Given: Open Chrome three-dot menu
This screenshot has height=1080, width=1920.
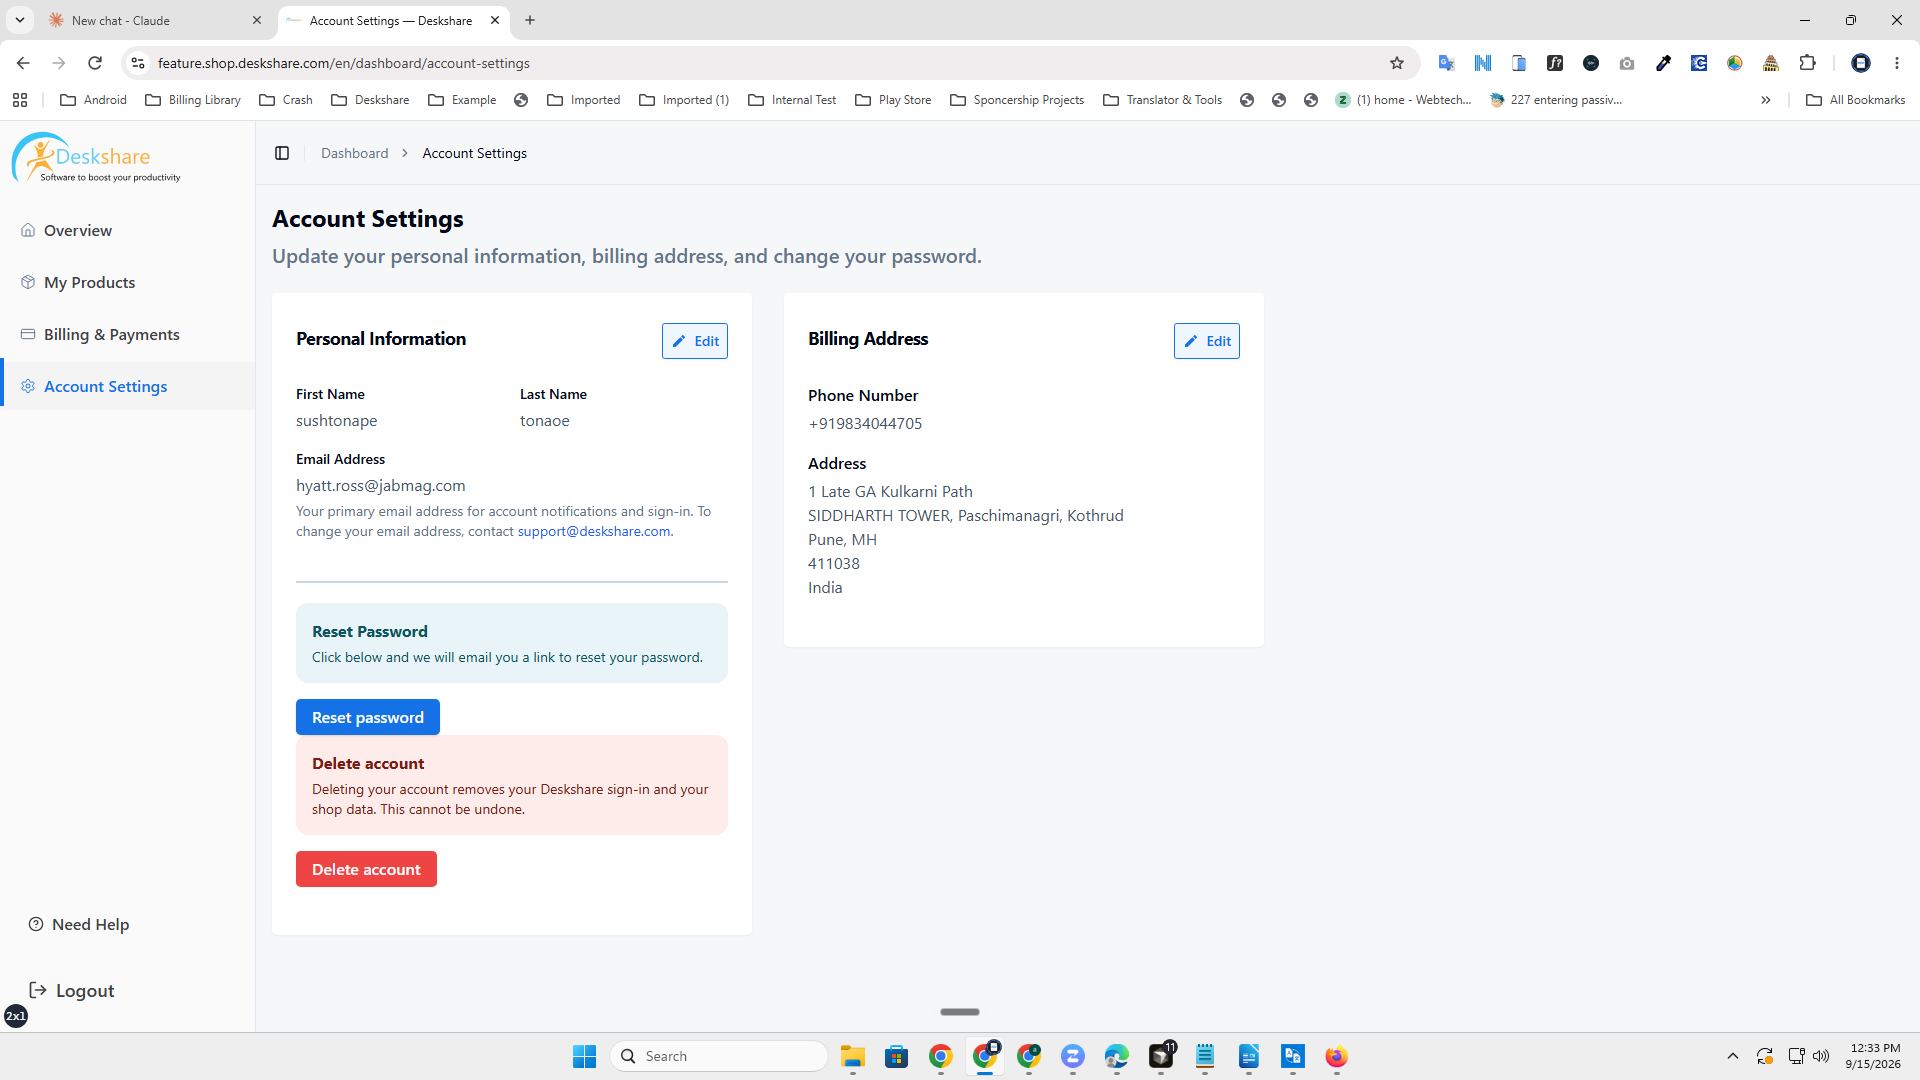Looking at the screenshot, I should [x=1897, y=63].
